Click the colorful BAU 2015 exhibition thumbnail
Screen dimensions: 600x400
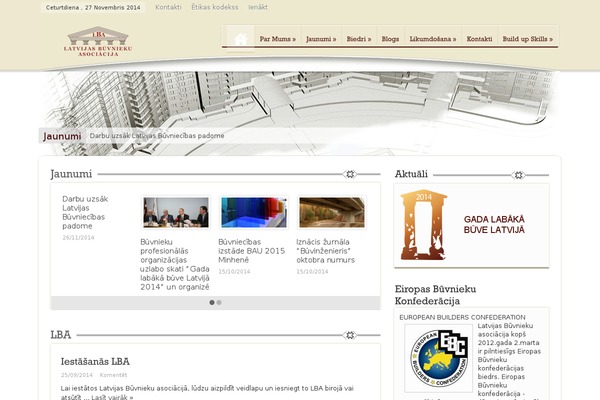pos(254,212)
